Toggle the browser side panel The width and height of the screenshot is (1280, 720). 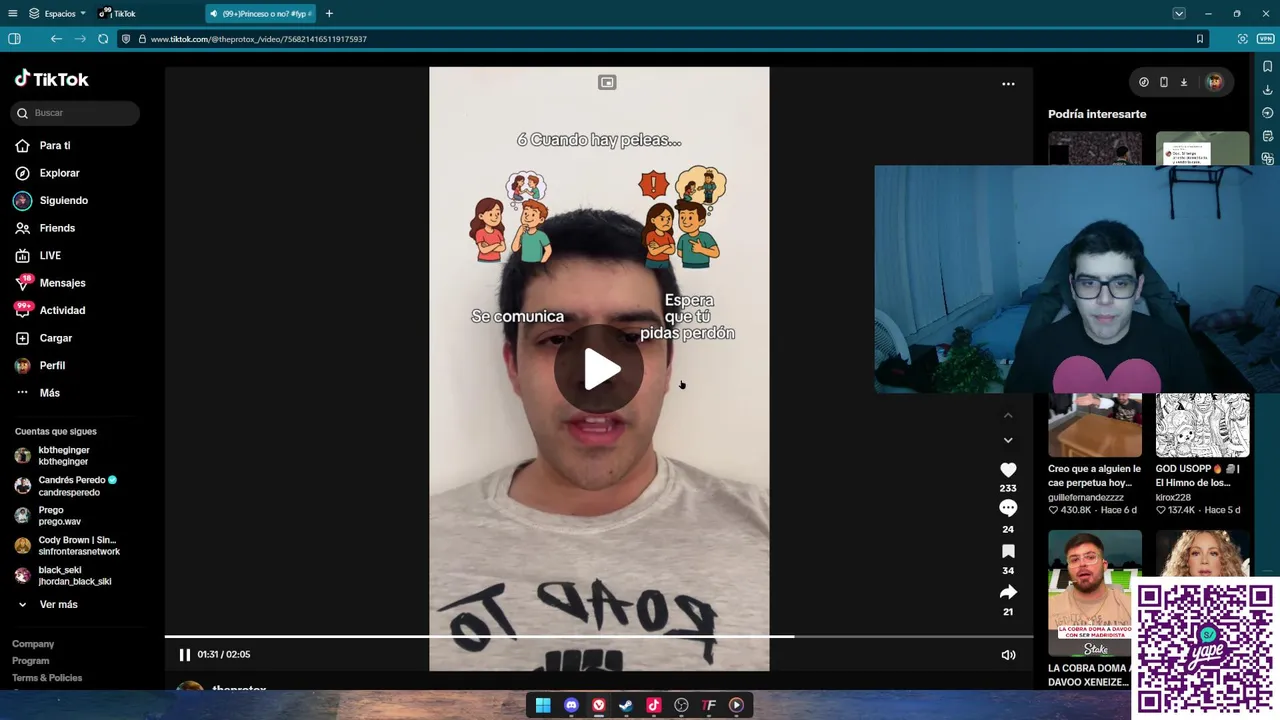coord(14,39)
